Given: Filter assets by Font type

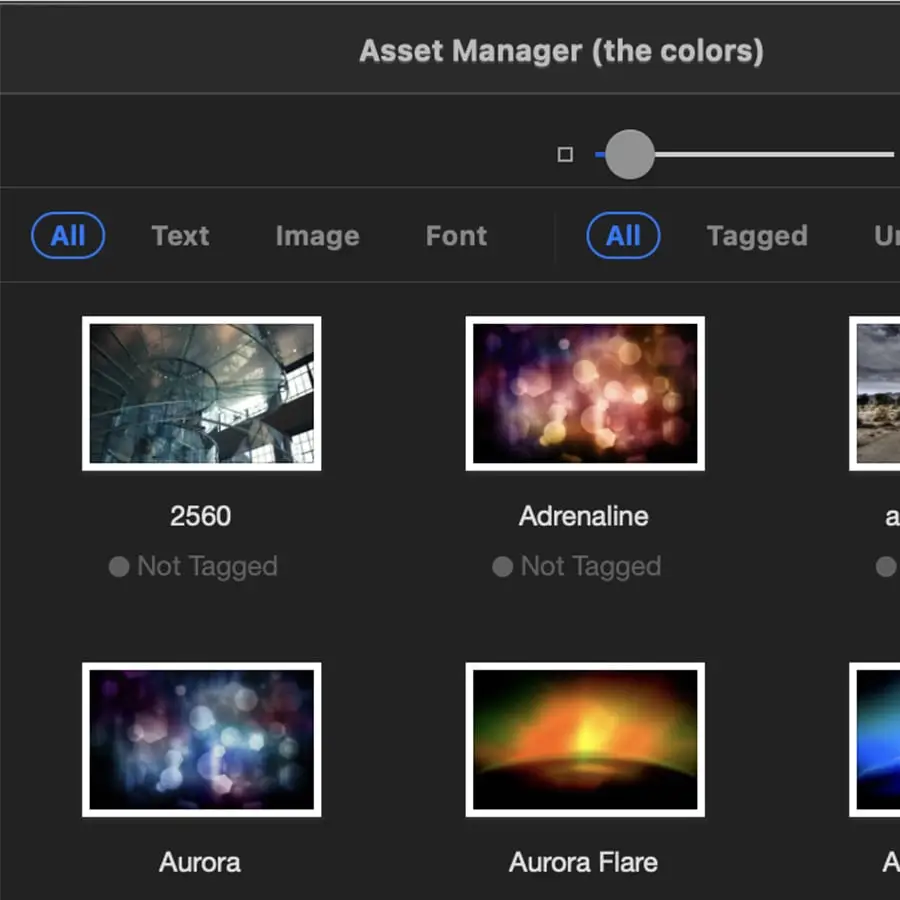Looking at the screenshot, I should pos(456,236).
